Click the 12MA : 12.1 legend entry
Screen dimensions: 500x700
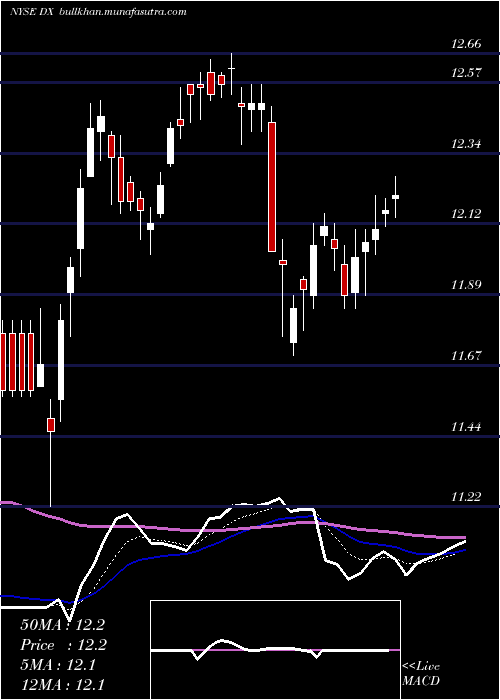click(62, 684)
